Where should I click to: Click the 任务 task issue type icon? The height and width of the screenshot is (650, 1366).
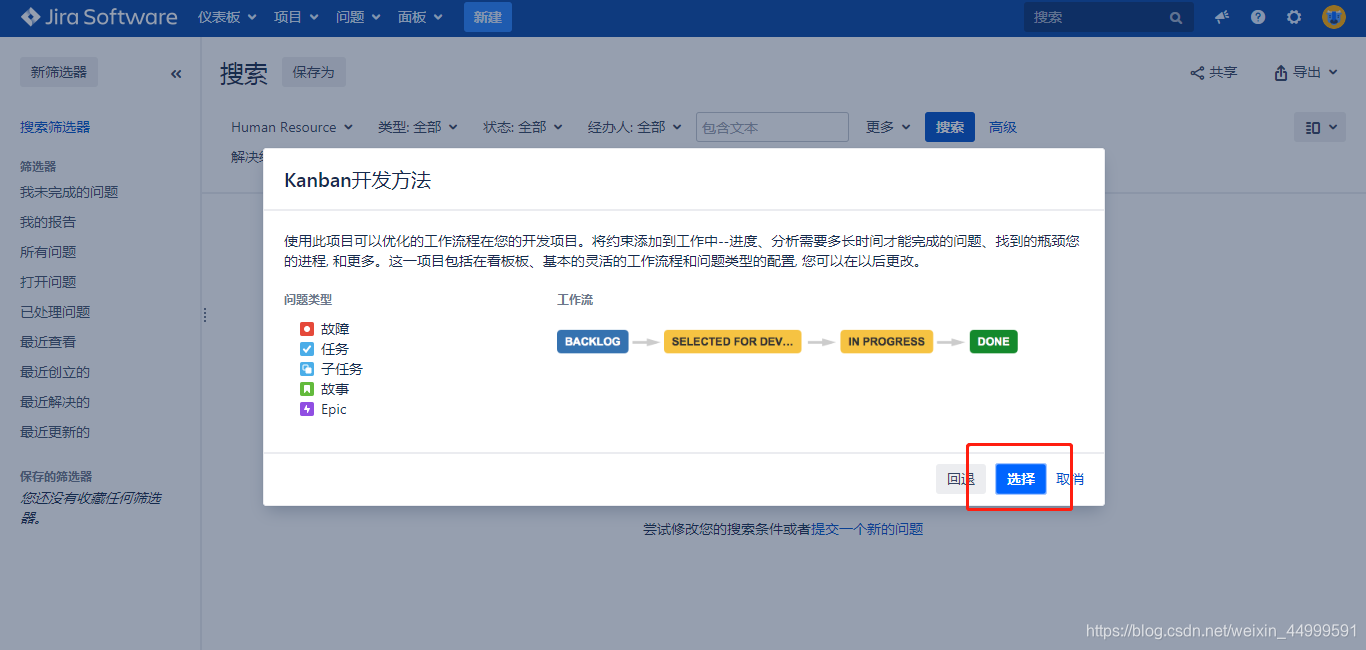tap(307, 349)
